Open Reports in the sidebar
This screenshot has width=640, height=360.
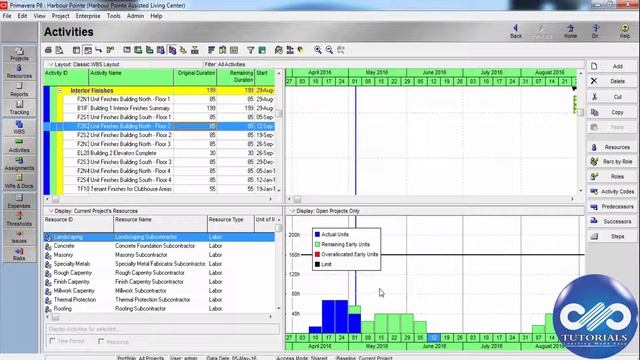pyautogui.click(x=19, y=89)
